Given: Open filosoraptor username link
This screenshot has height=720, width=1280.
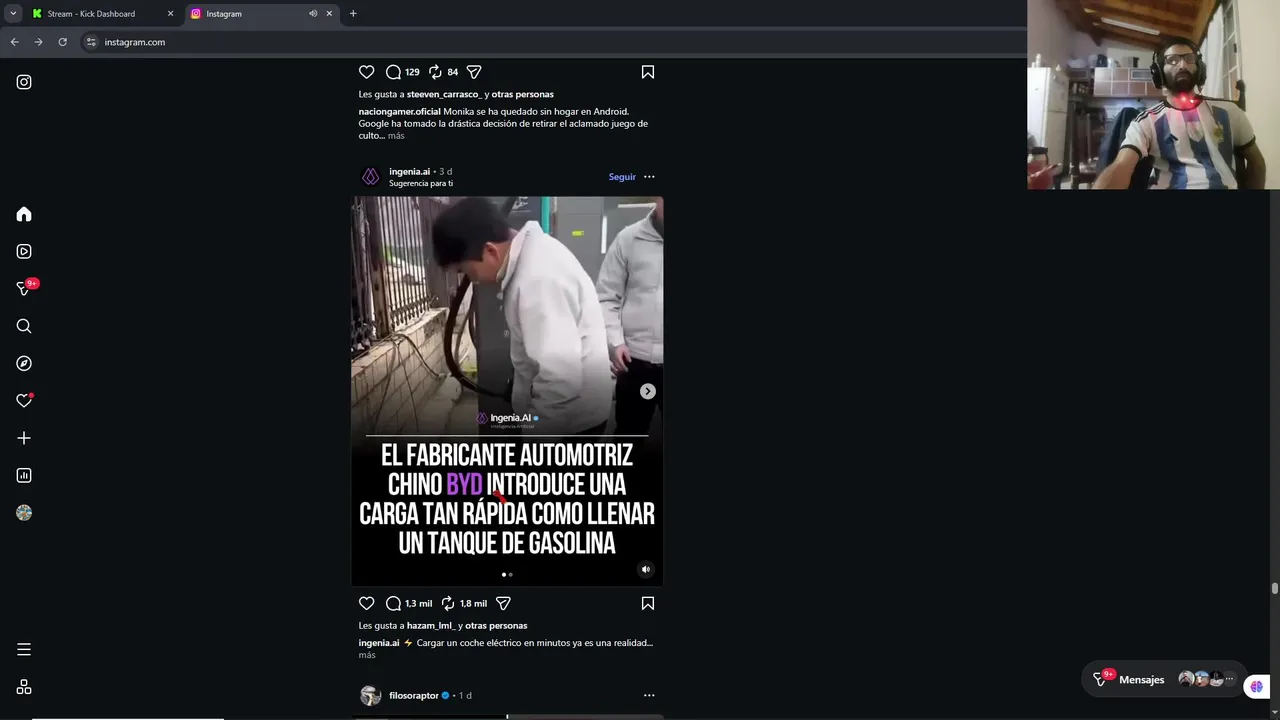Looking at the screenshot, I should [x=414, y=695].
